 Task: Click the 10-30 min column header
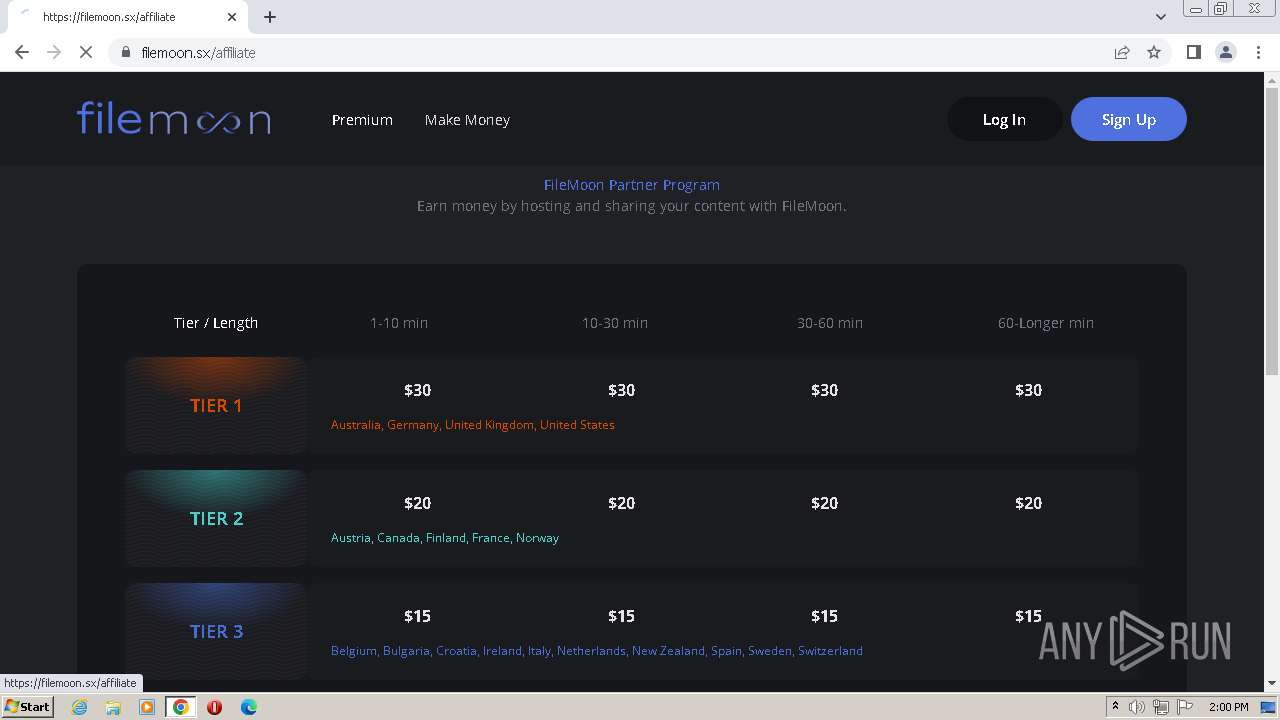coord(615,323)
